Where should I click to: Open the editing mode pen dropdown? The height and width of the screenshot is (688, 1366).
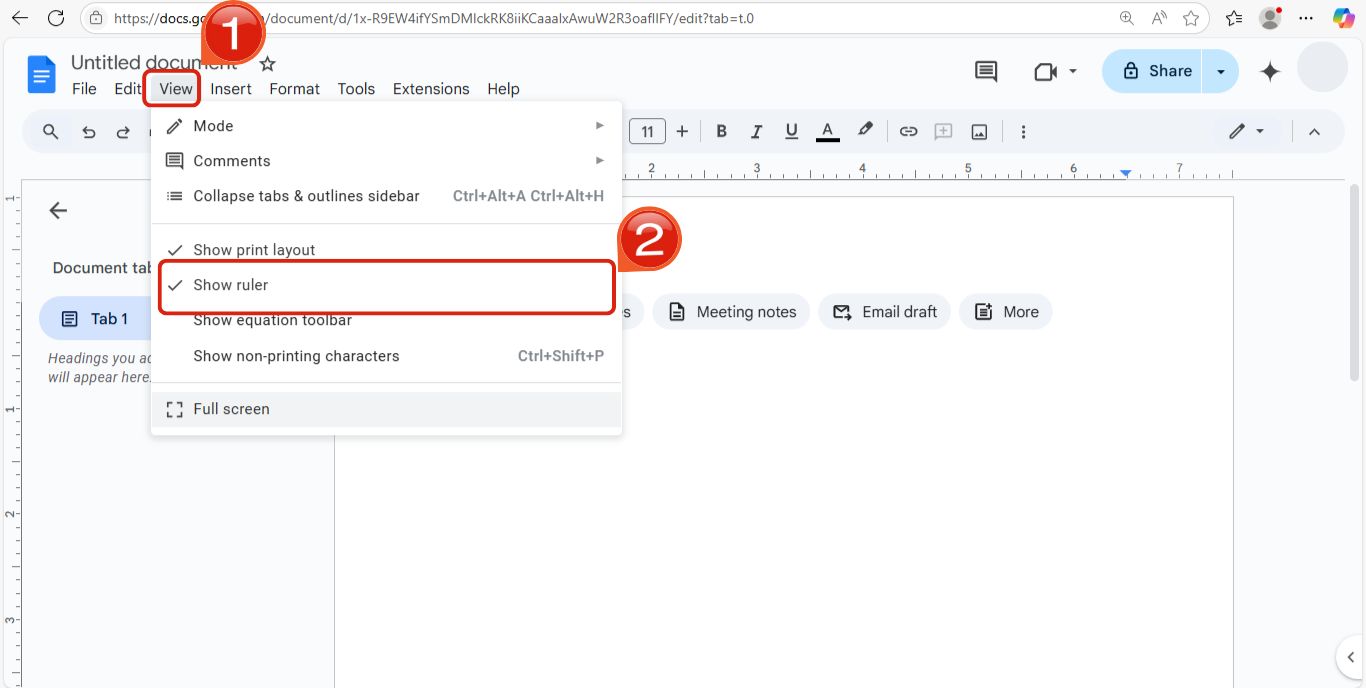coord(1247,131)
